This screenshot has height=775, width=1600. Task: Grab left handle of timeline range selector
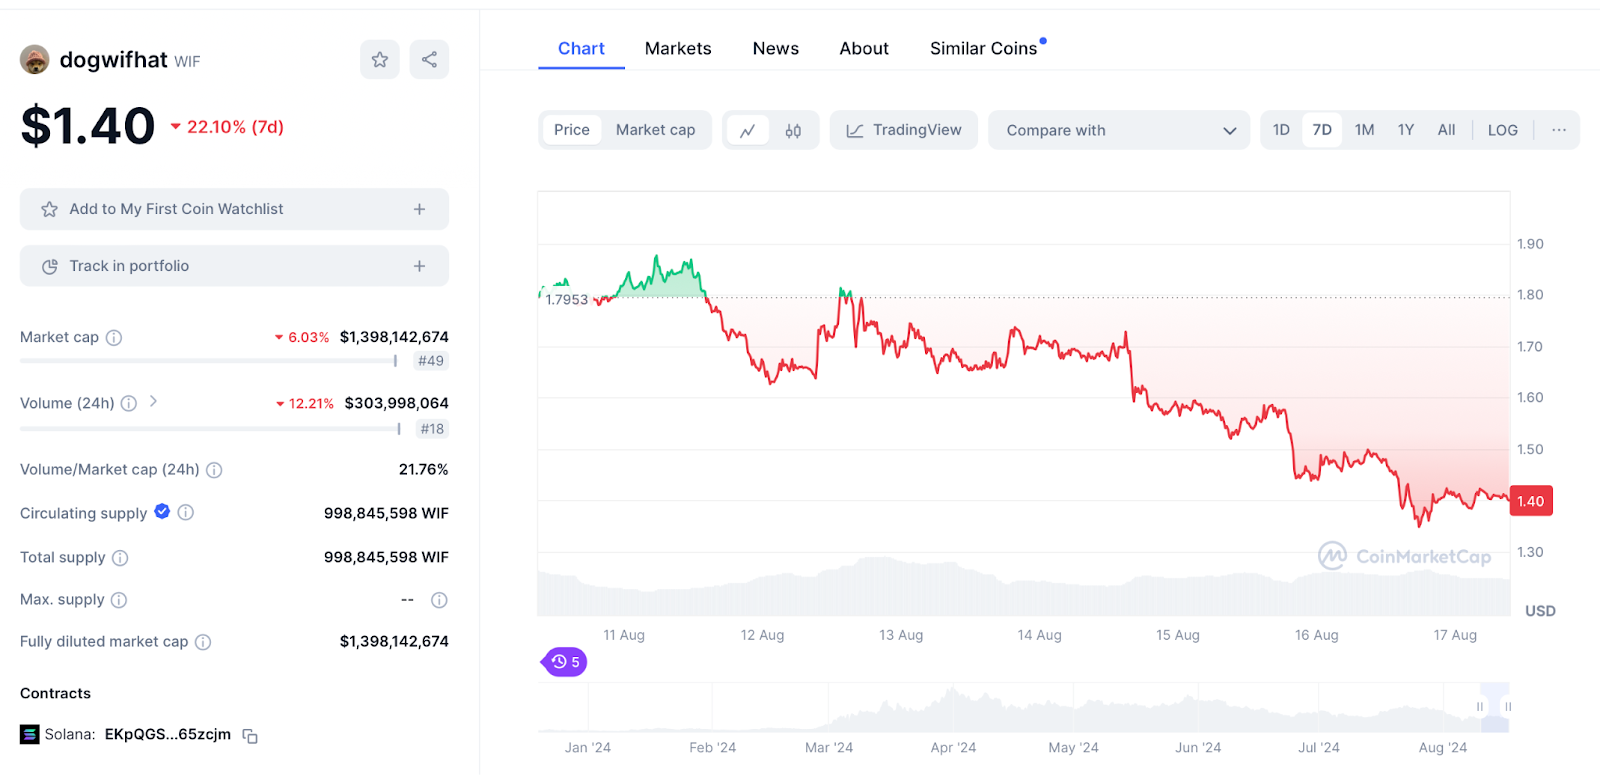click(1480, 707)
